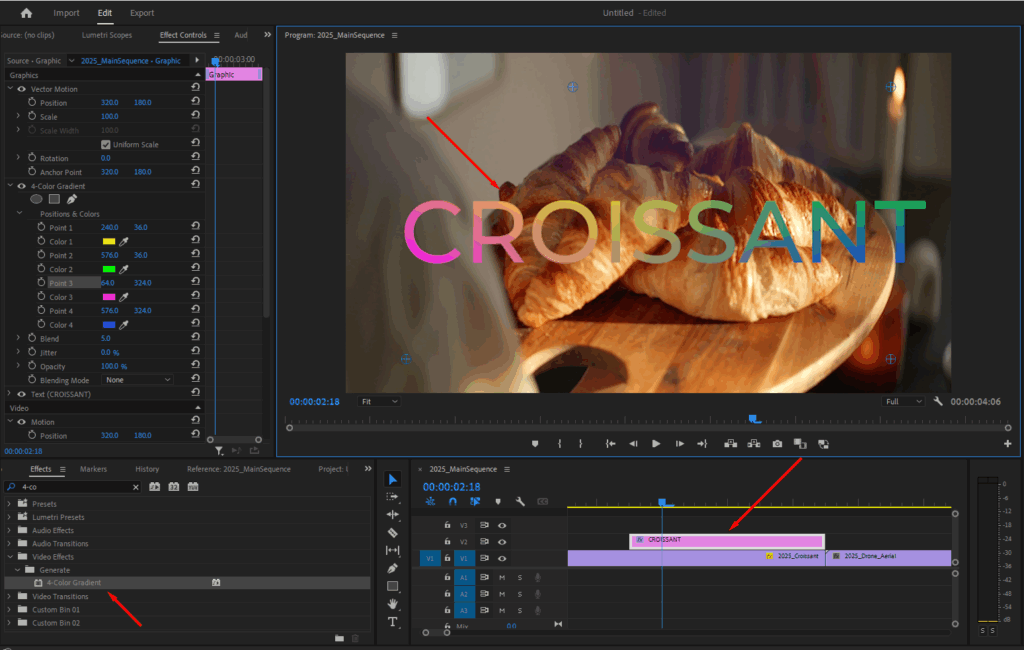This screenshot has width=1024, height=650.
Task: Expand the Blend parameter
Action: 18,338
